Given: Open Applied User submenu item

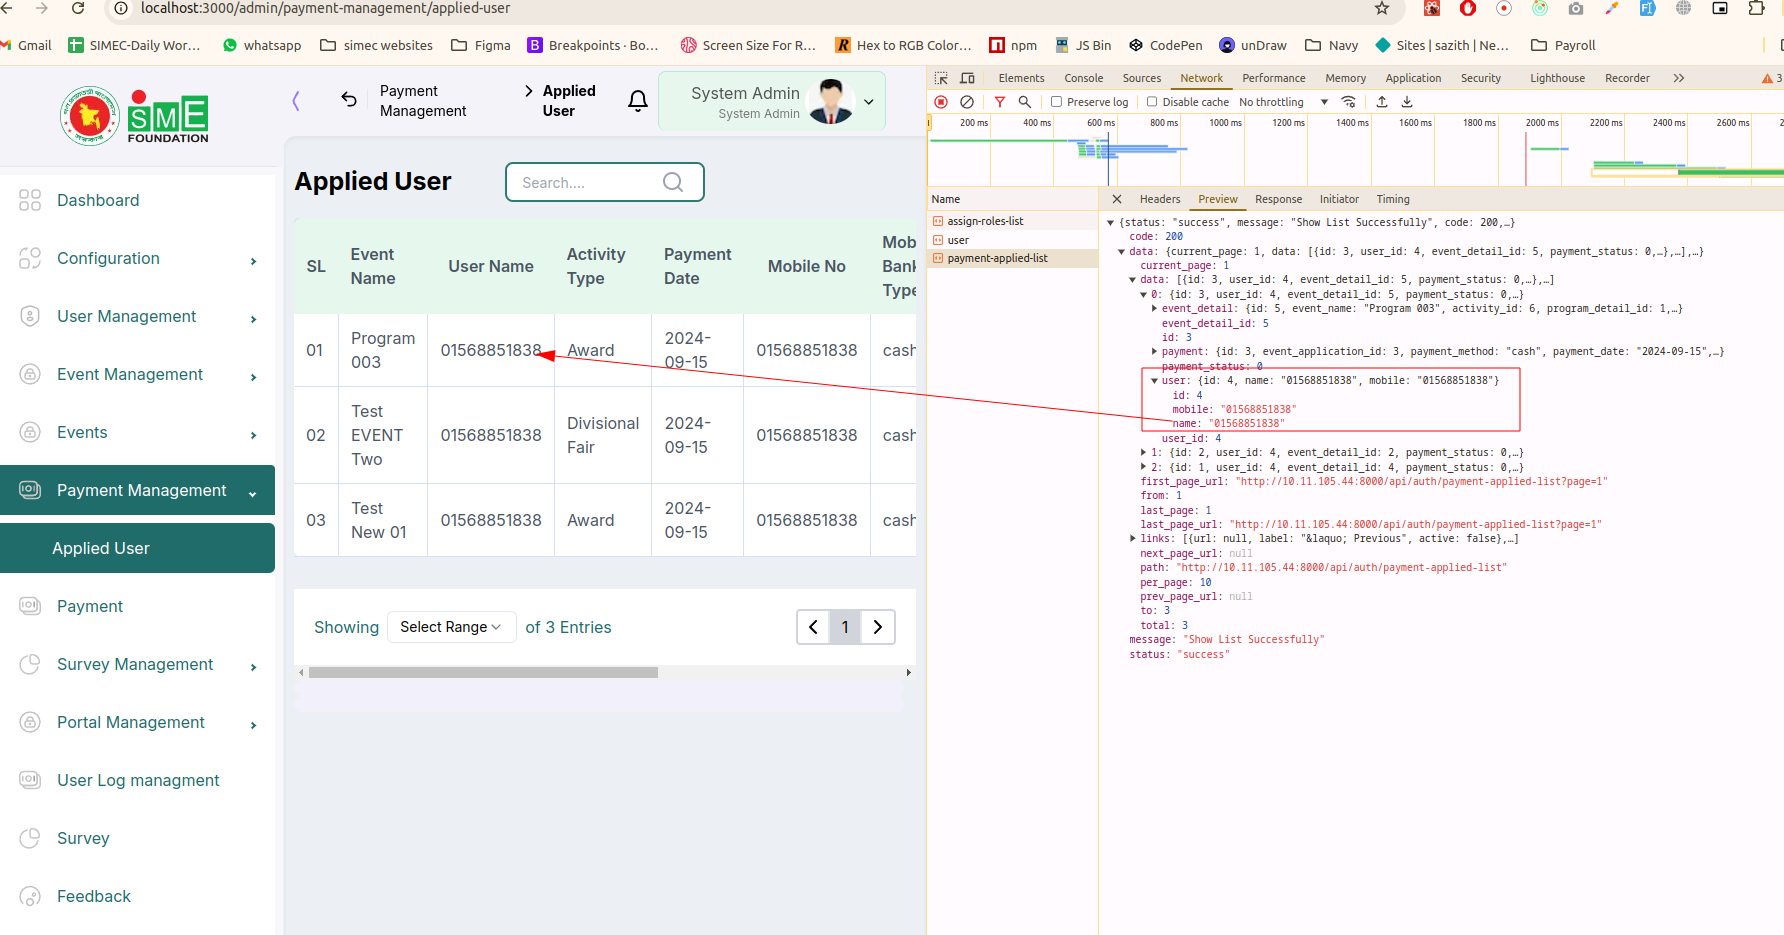Looking at the screenshot, I should [137, 548].
